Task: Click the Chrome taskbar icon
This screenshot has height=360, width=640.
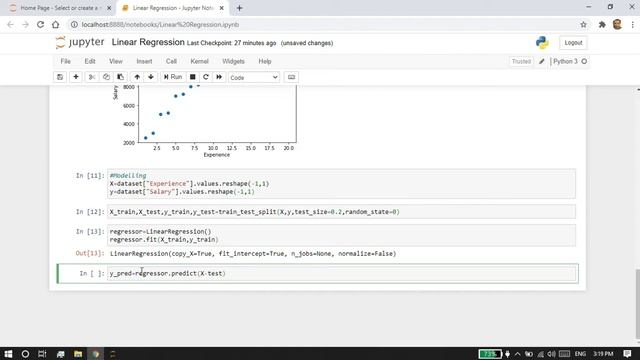Action: tap(96, 354)
